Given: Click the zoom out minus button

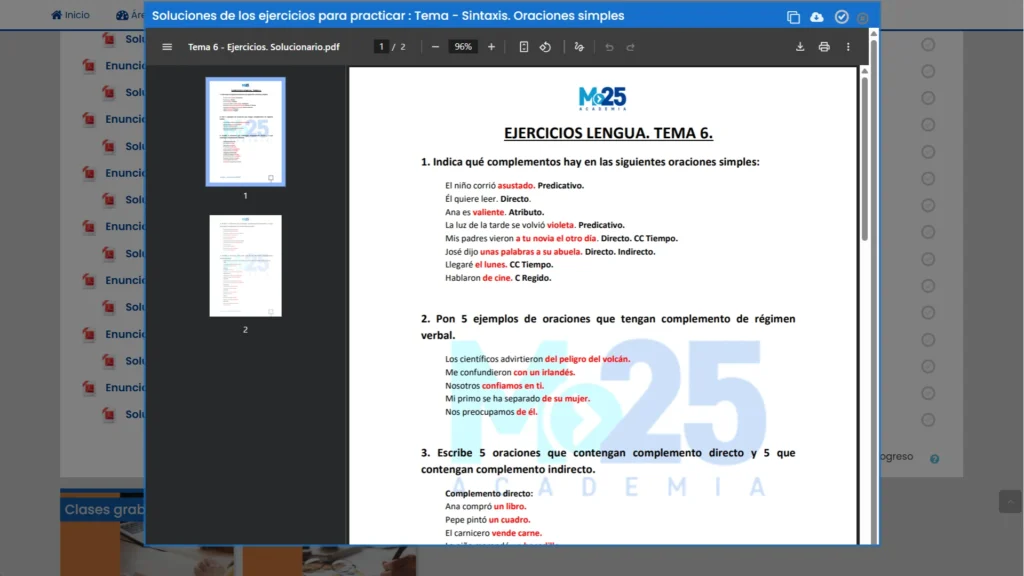Looking at the screenshot, I should tap(435, 47).
